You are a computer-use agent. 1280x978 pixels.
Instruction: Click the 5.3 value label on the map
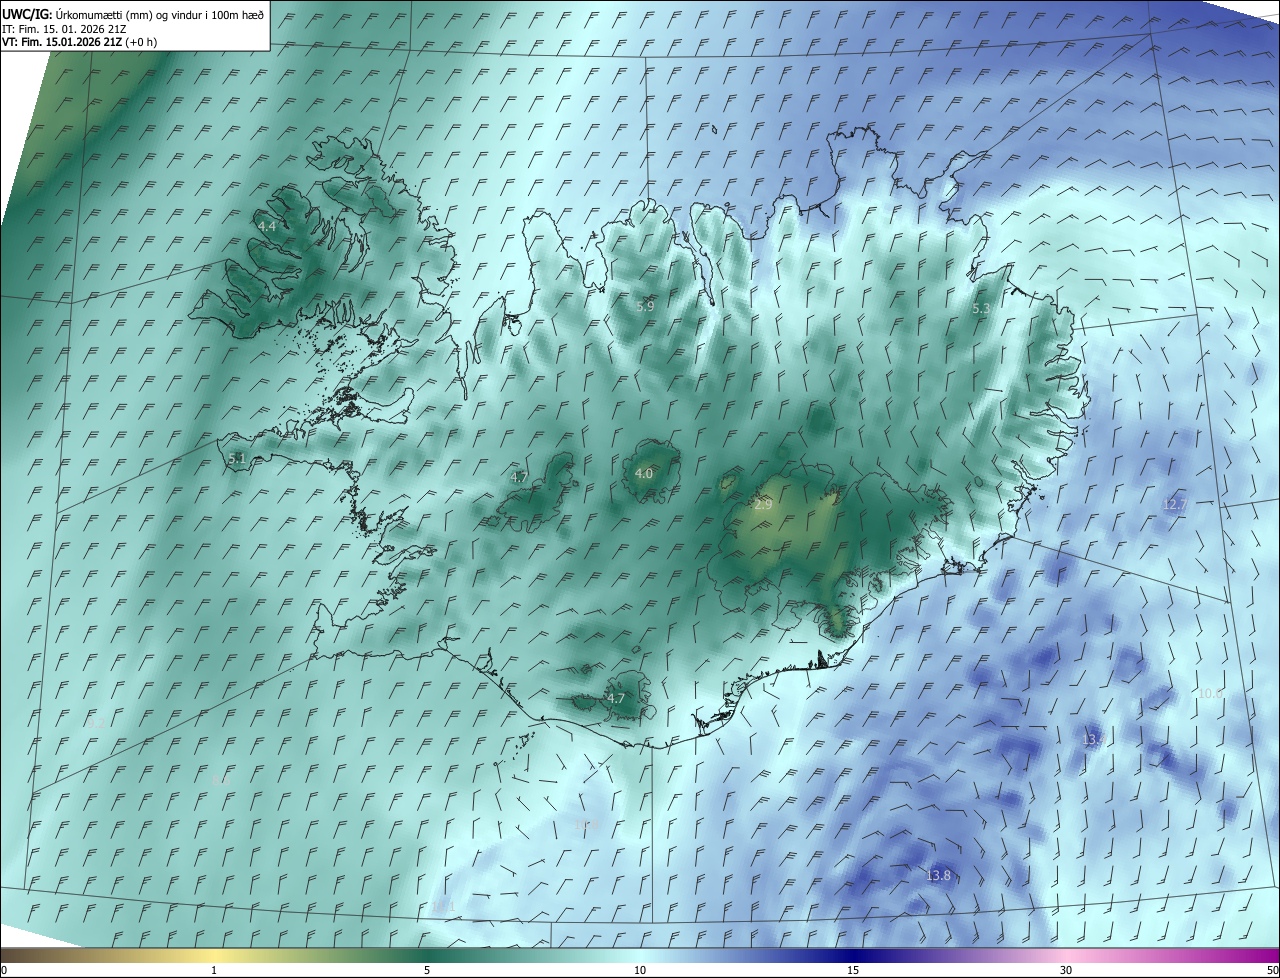click(x=981, y=309)
